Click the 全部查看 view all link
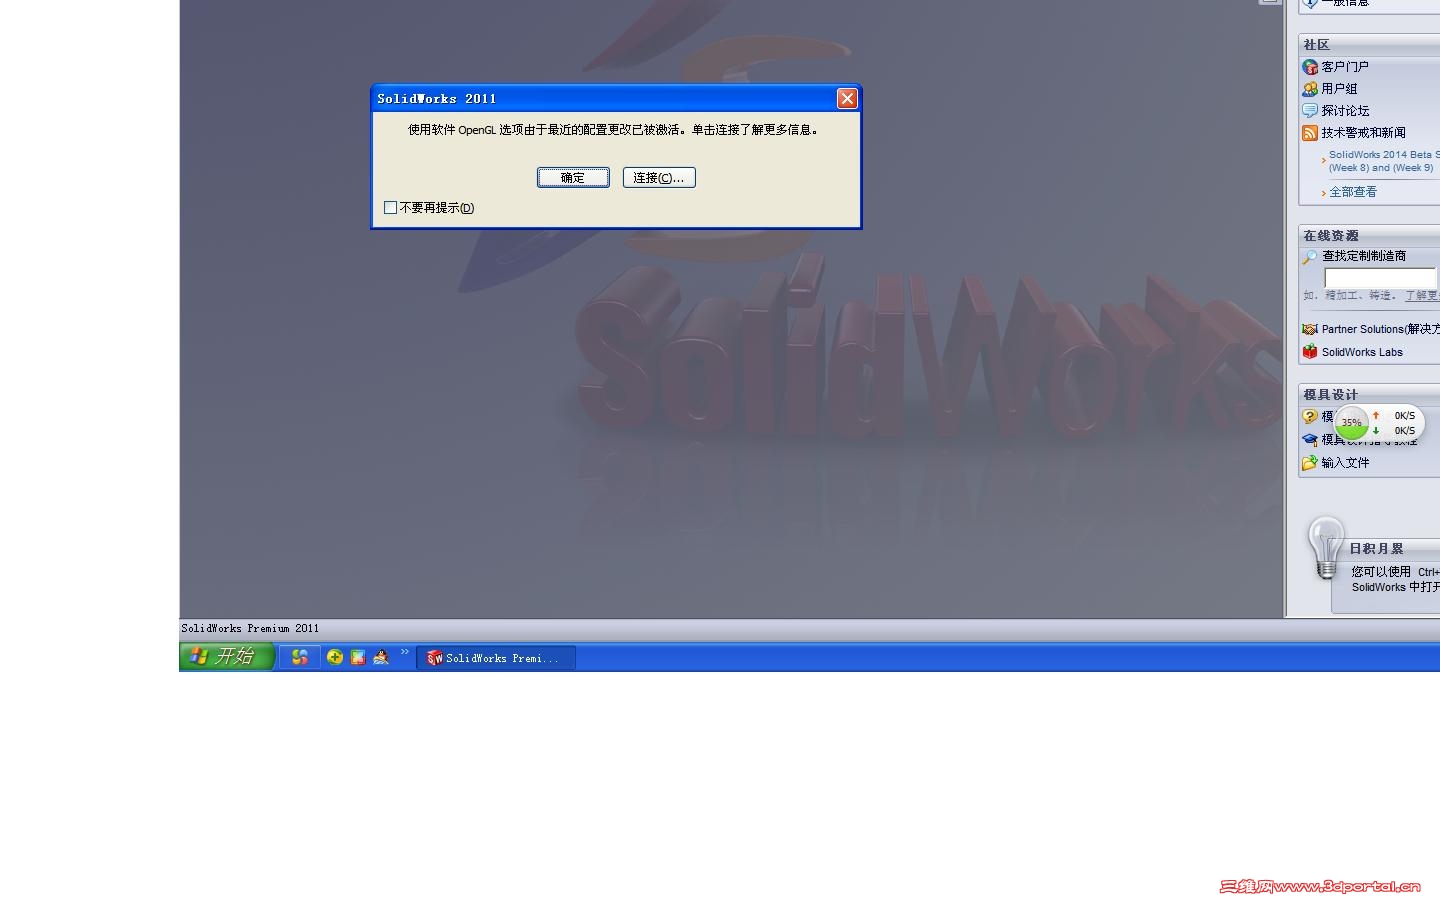The height and width of the screenshot is (900, 1440). 1352,192
